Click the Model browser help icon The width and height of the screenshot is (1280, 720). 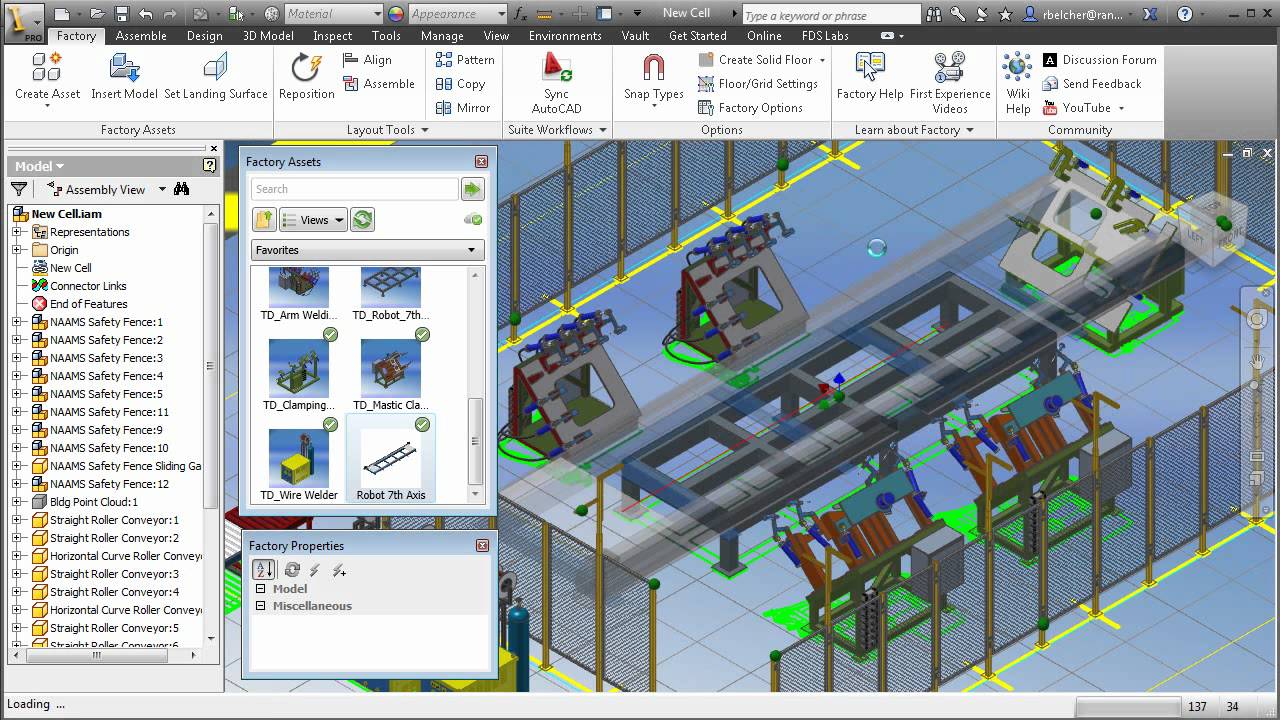pyautogui.click(x=209, y=166)
